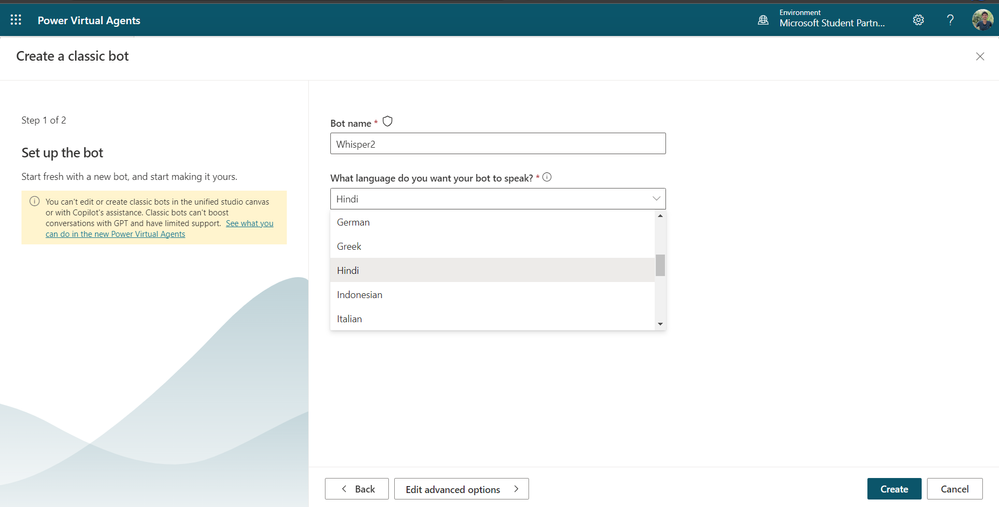Click the language info icon

coord(547,177)
